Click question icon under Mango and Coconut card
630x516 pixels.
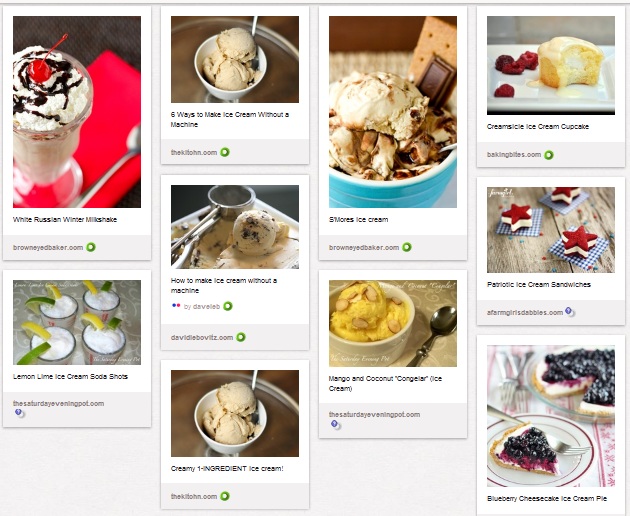pyautogui.click(x=334, y=424)
